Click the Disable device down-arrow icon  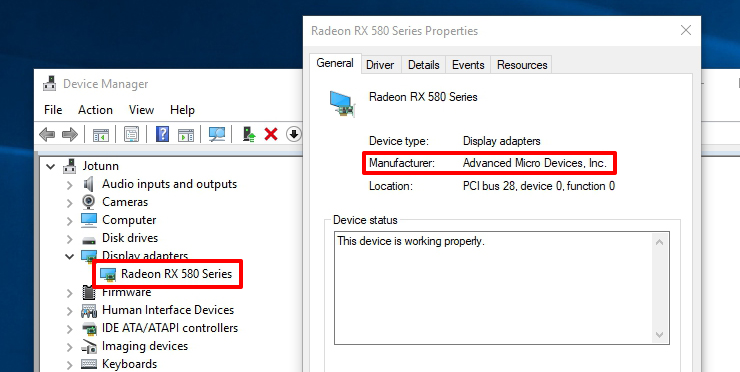click(x=294, y=135)
